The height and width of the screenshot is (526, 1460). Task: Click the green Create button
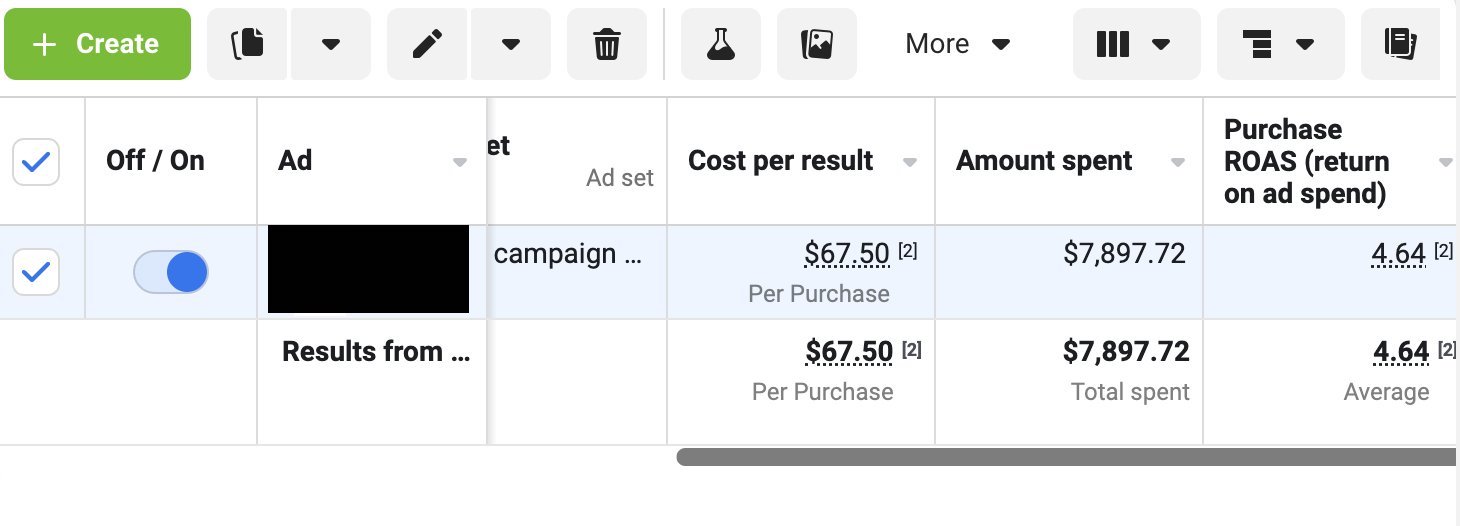pos(97,44)
